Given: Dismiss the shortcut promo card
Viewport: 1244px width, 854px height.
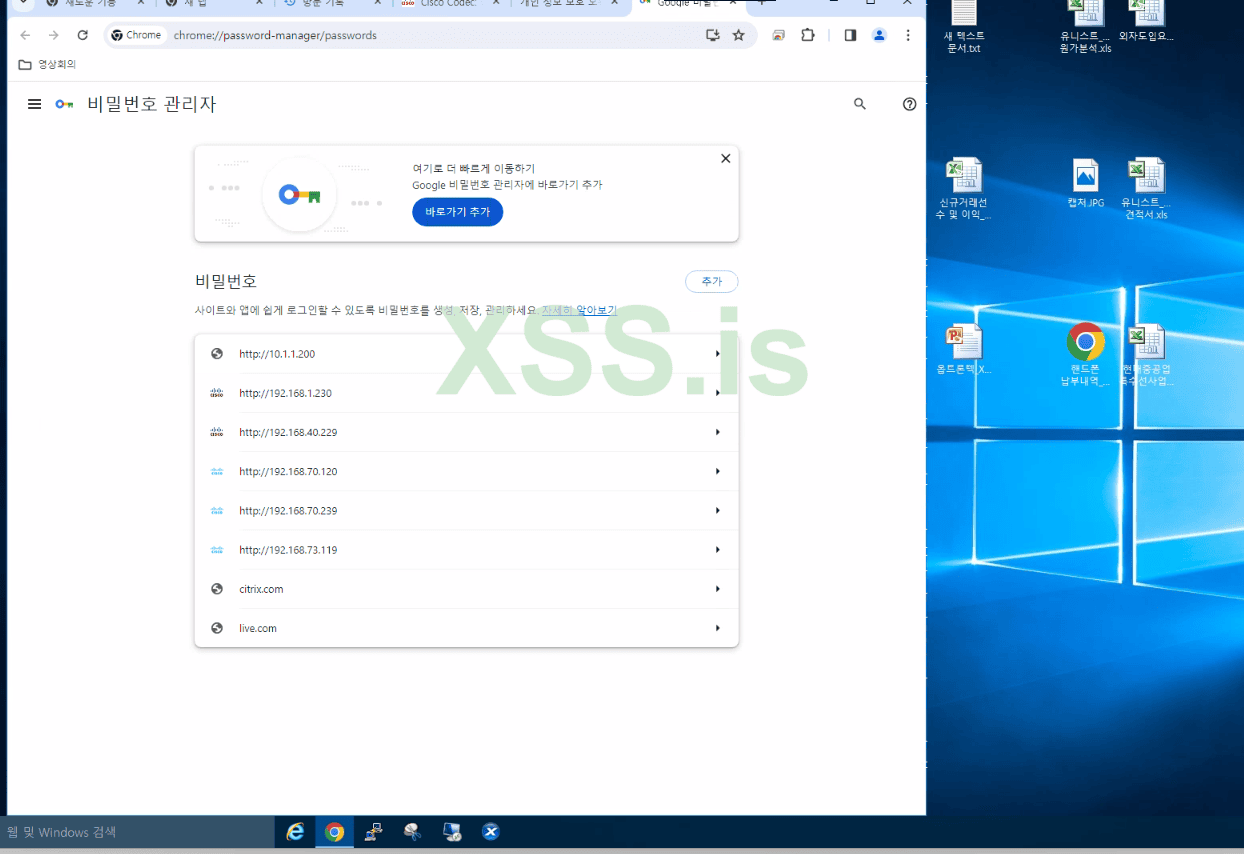Looking at the screenshot, I should coord(726,158).
